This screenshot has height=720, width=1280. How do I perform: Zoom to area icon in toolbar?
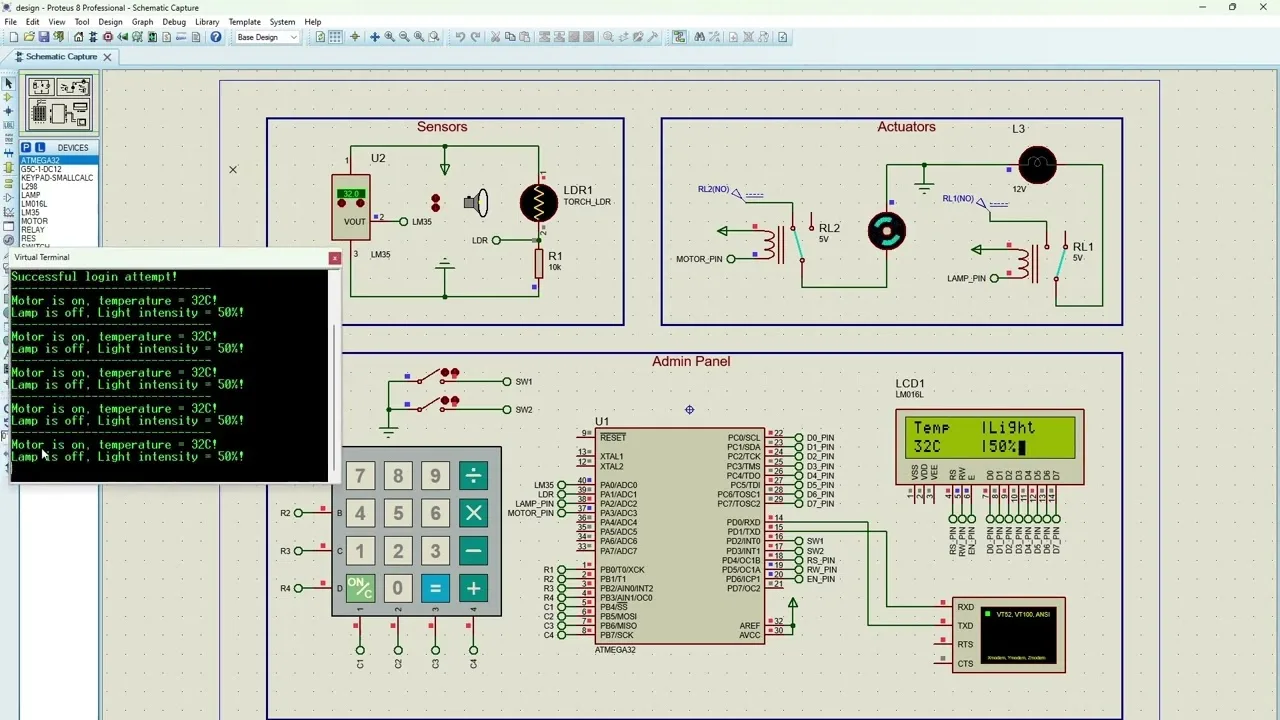[434, 37]
